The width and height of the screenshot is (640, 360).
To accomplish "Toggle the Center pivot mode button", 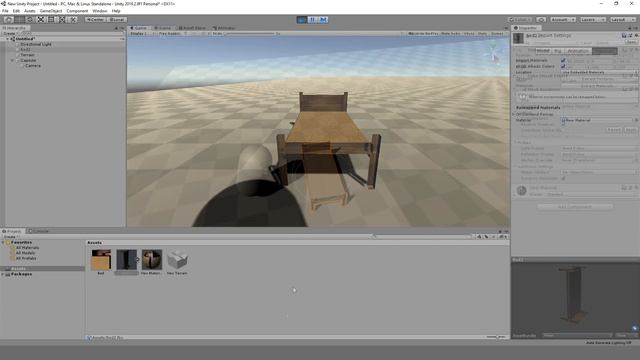I will (95, 20).
